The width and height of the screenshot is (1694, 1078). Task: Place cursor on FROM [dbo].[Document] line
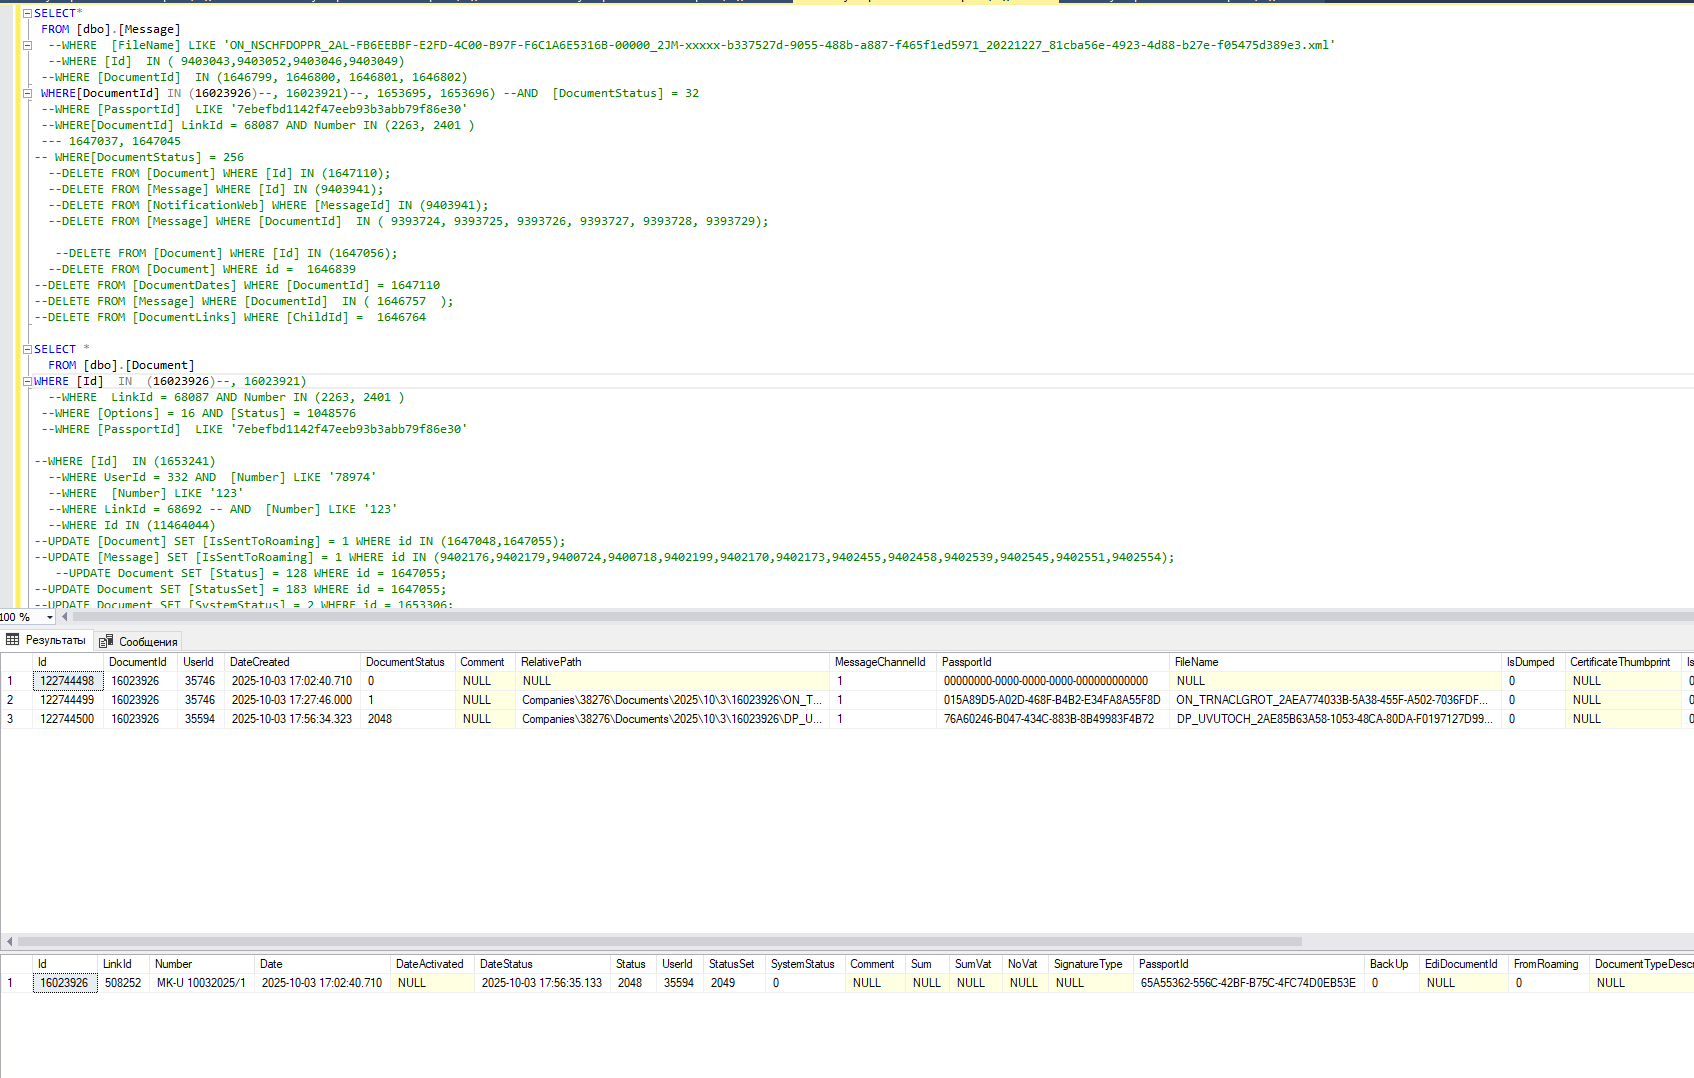pos(121,365)
